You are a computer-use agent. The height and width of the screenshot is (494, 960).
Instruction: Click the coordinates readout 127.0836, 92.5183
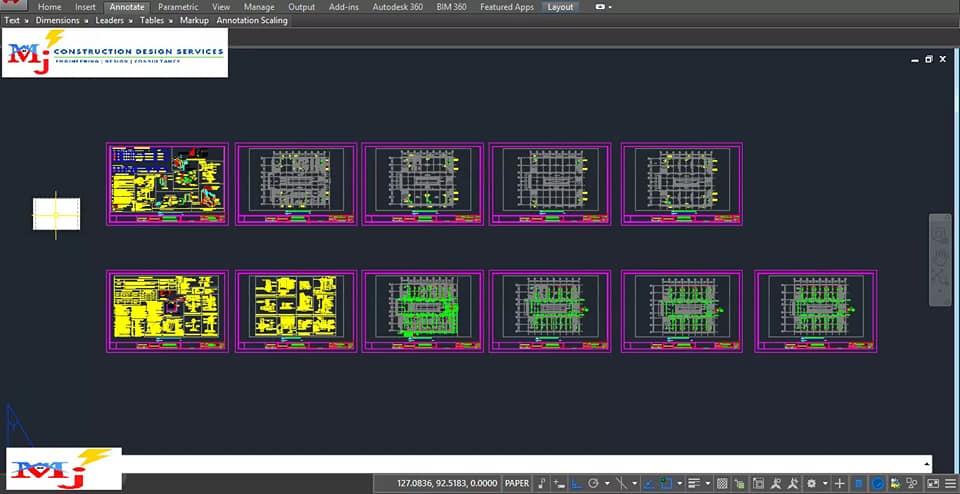447,483
